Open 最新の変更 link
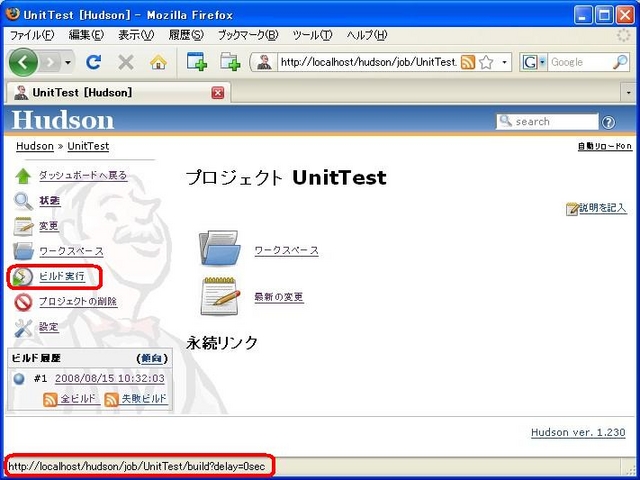 point(279,297)
